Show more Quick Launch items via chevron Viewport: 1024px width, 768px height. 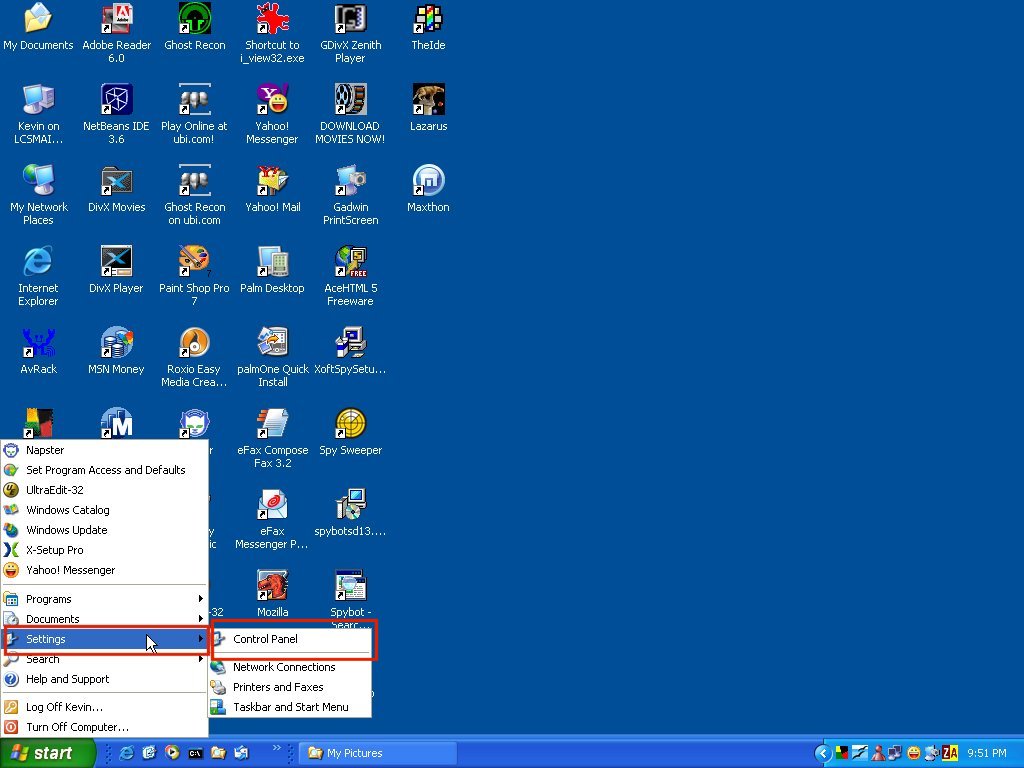(276, 748)
